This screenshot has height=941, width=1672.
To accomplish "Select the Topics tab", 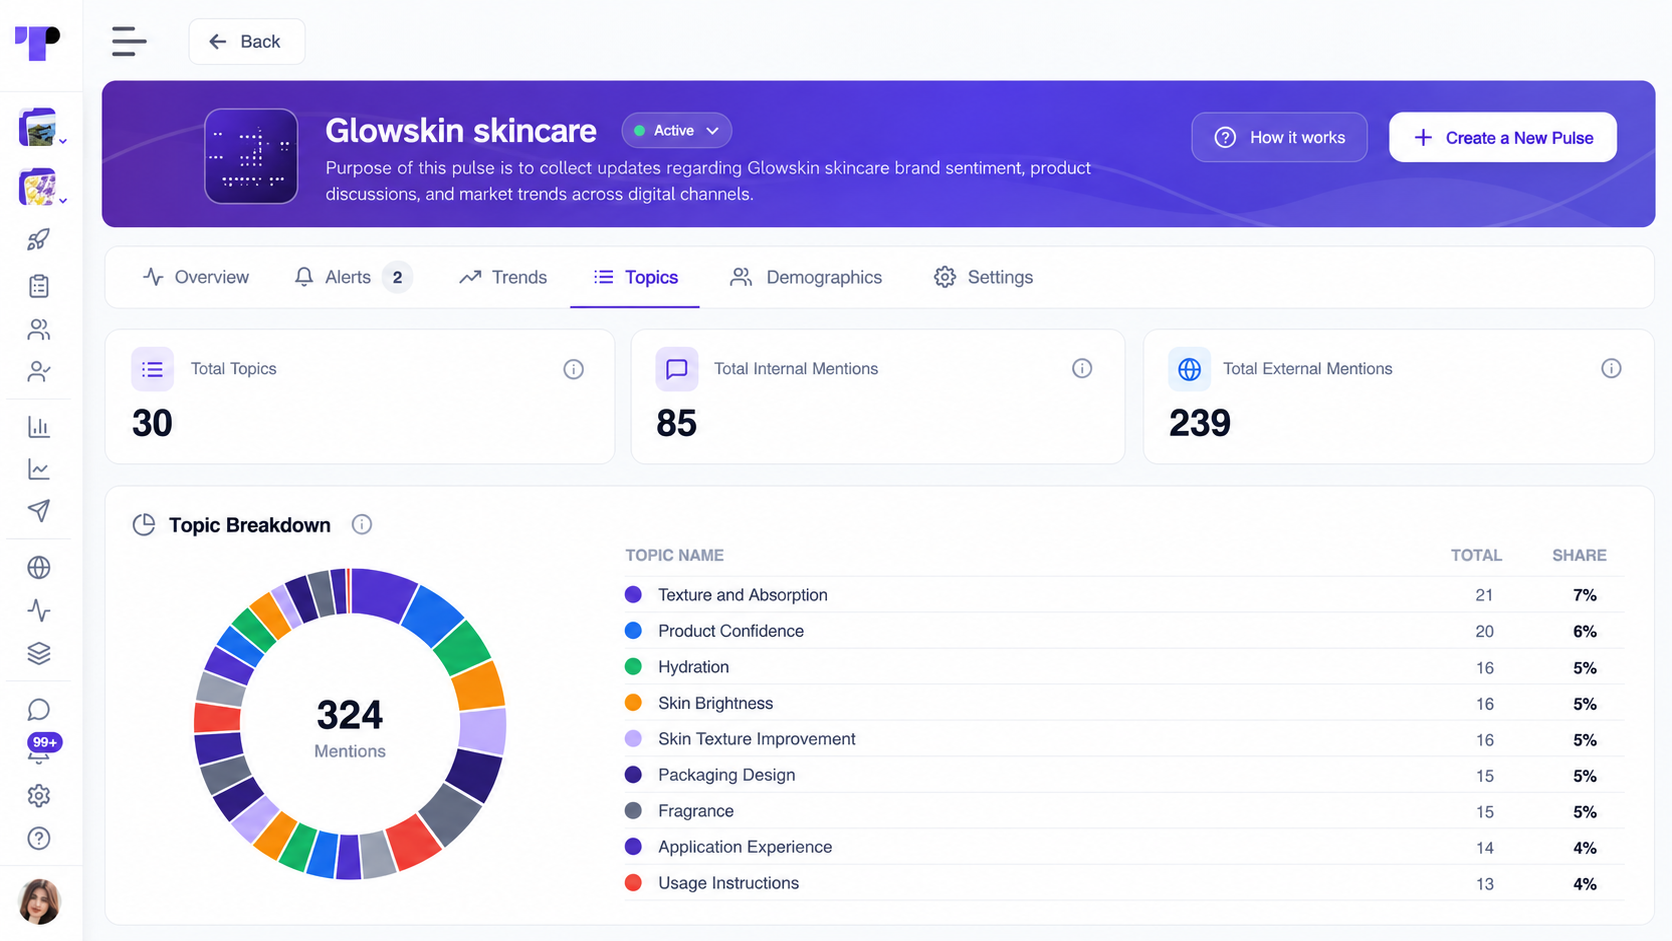I will [x=635, y=277].
